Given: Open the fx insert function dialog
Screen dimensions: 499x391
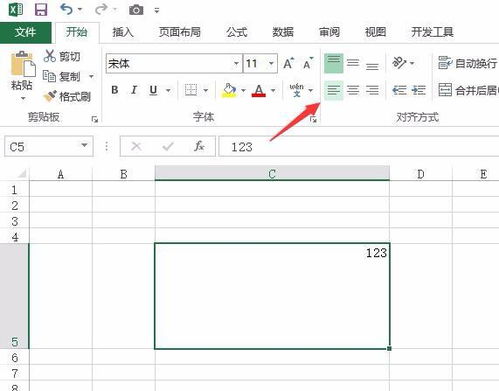Looking at the screenshot, I should tap(199, 146).
